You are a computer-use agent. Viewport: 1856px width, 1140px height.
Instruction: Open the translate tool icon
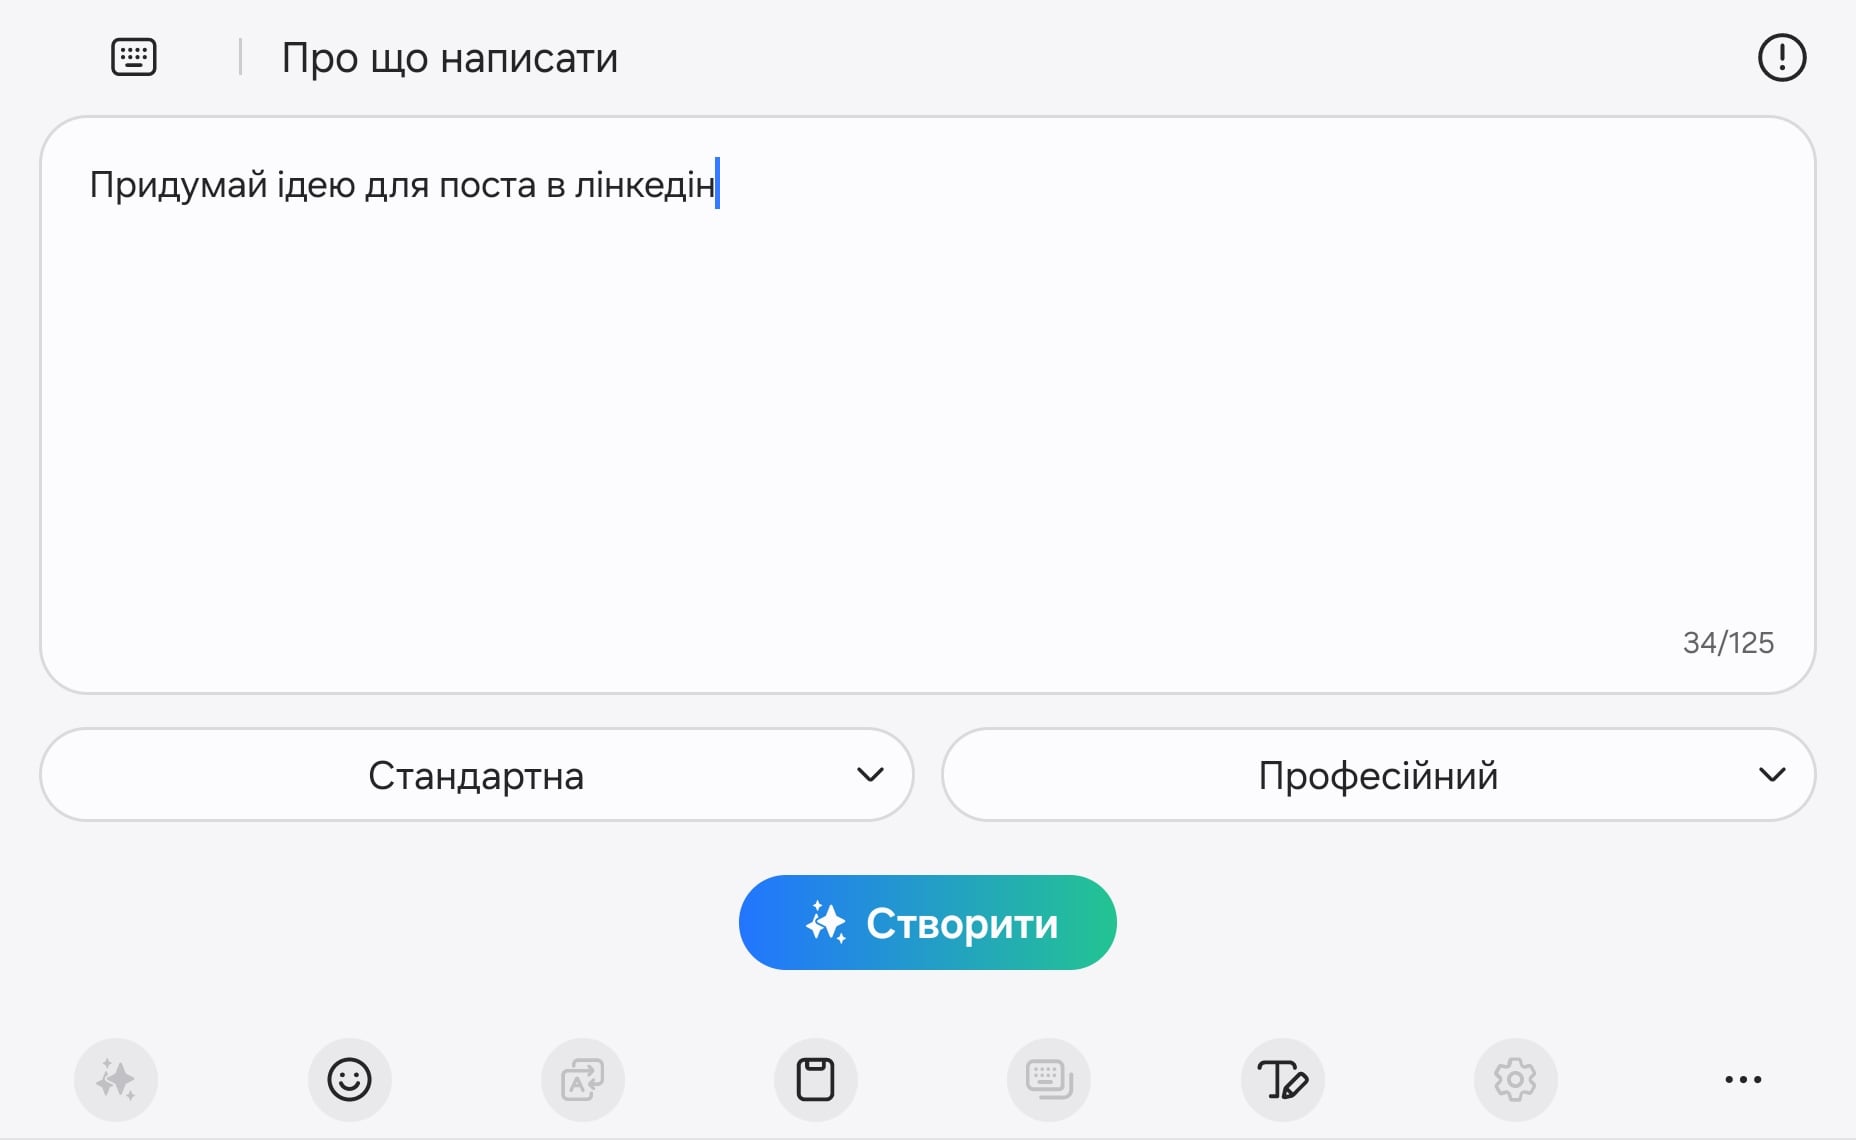pyautogui.click(x=582, y=1080)
